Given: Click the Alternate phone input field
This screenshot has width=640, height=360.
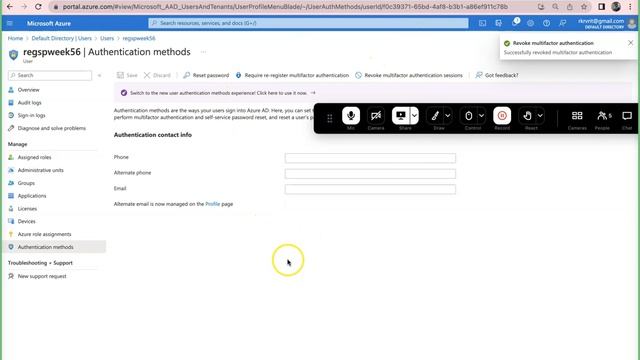Looking at the screenshot, I should pyautogui.click(x=370, y=174).
